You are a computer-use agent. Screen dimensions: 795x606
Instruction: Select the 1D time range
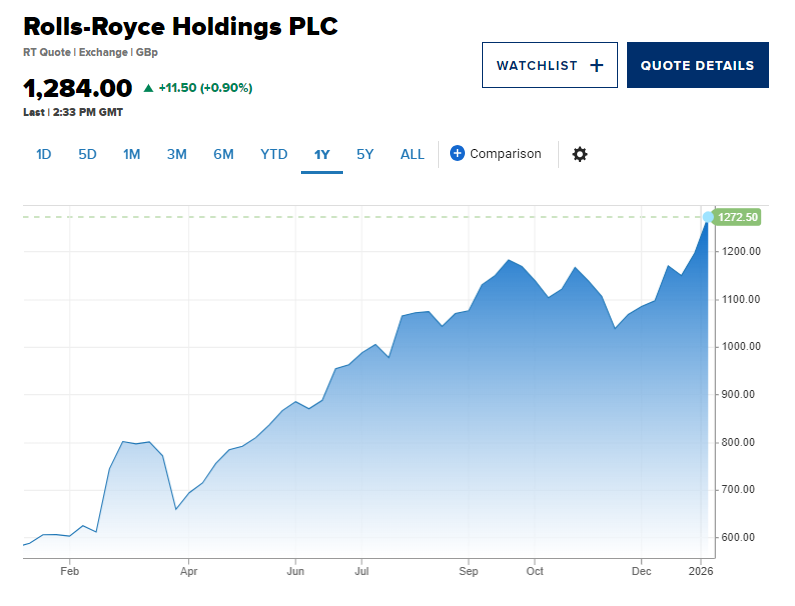click(x=44, y=154)
